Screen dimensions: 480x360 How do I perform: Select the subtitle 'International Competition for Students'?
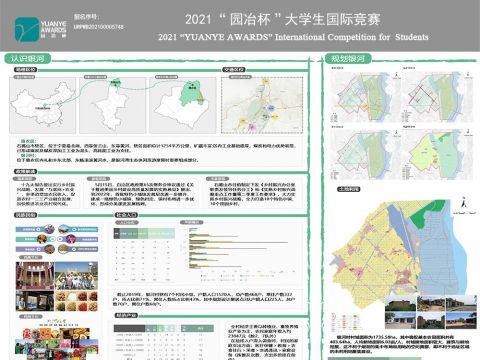click(352, 37)
